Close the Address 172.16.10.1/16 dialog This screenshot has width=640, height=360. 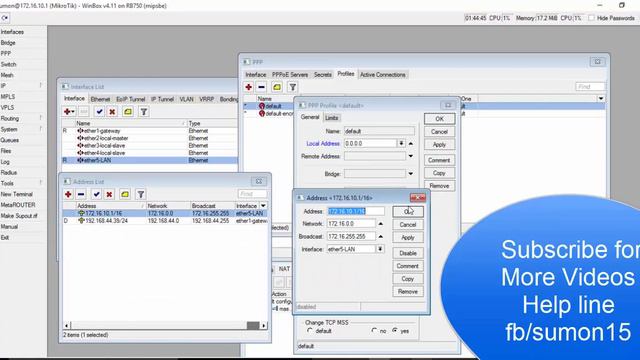[x=418, y=198]
